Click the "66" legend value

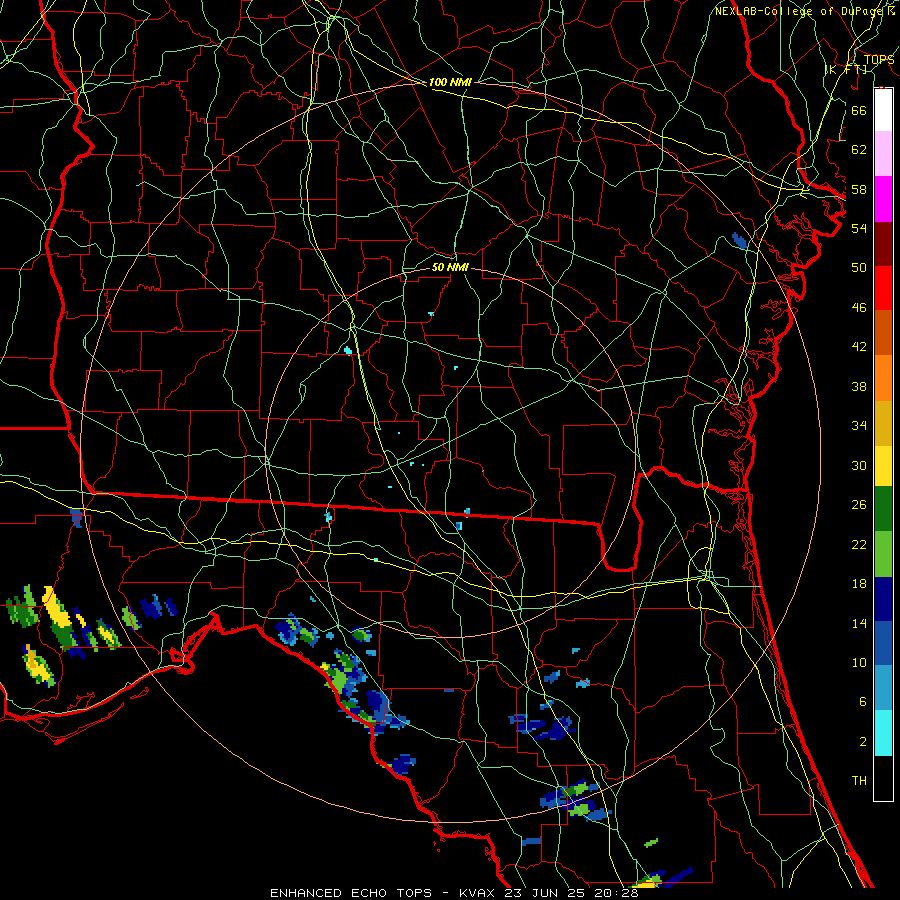tap(859, 110)
